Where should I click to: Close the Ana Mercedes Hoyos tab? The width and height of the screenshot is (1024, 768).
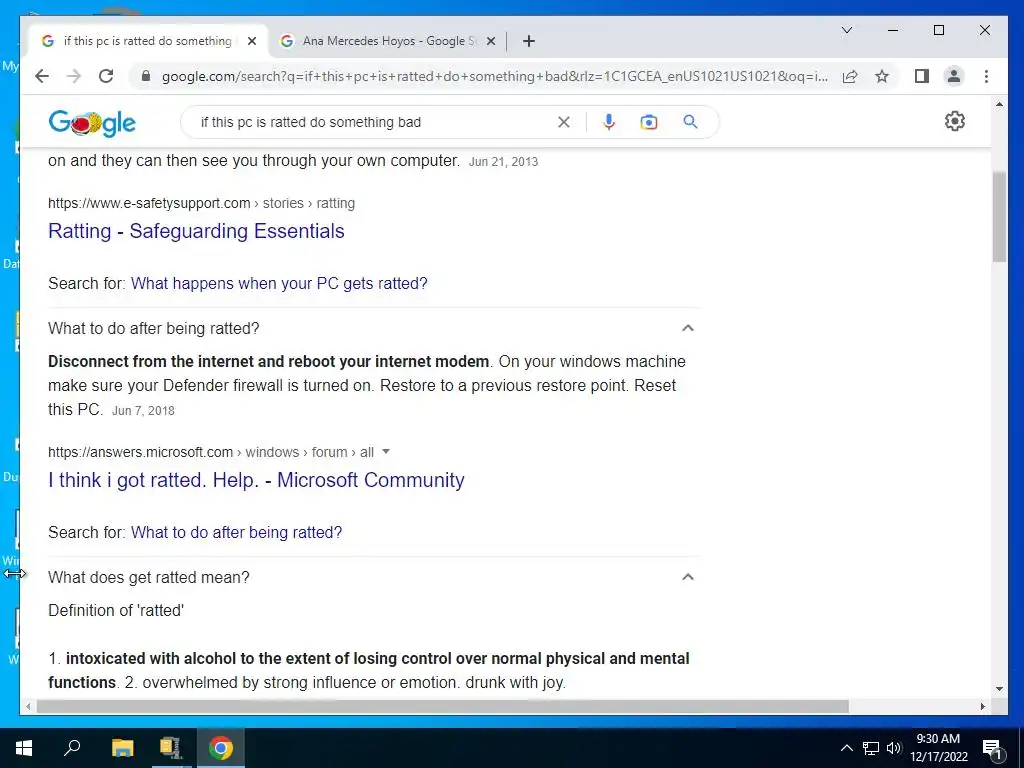[x=491, y=41]
